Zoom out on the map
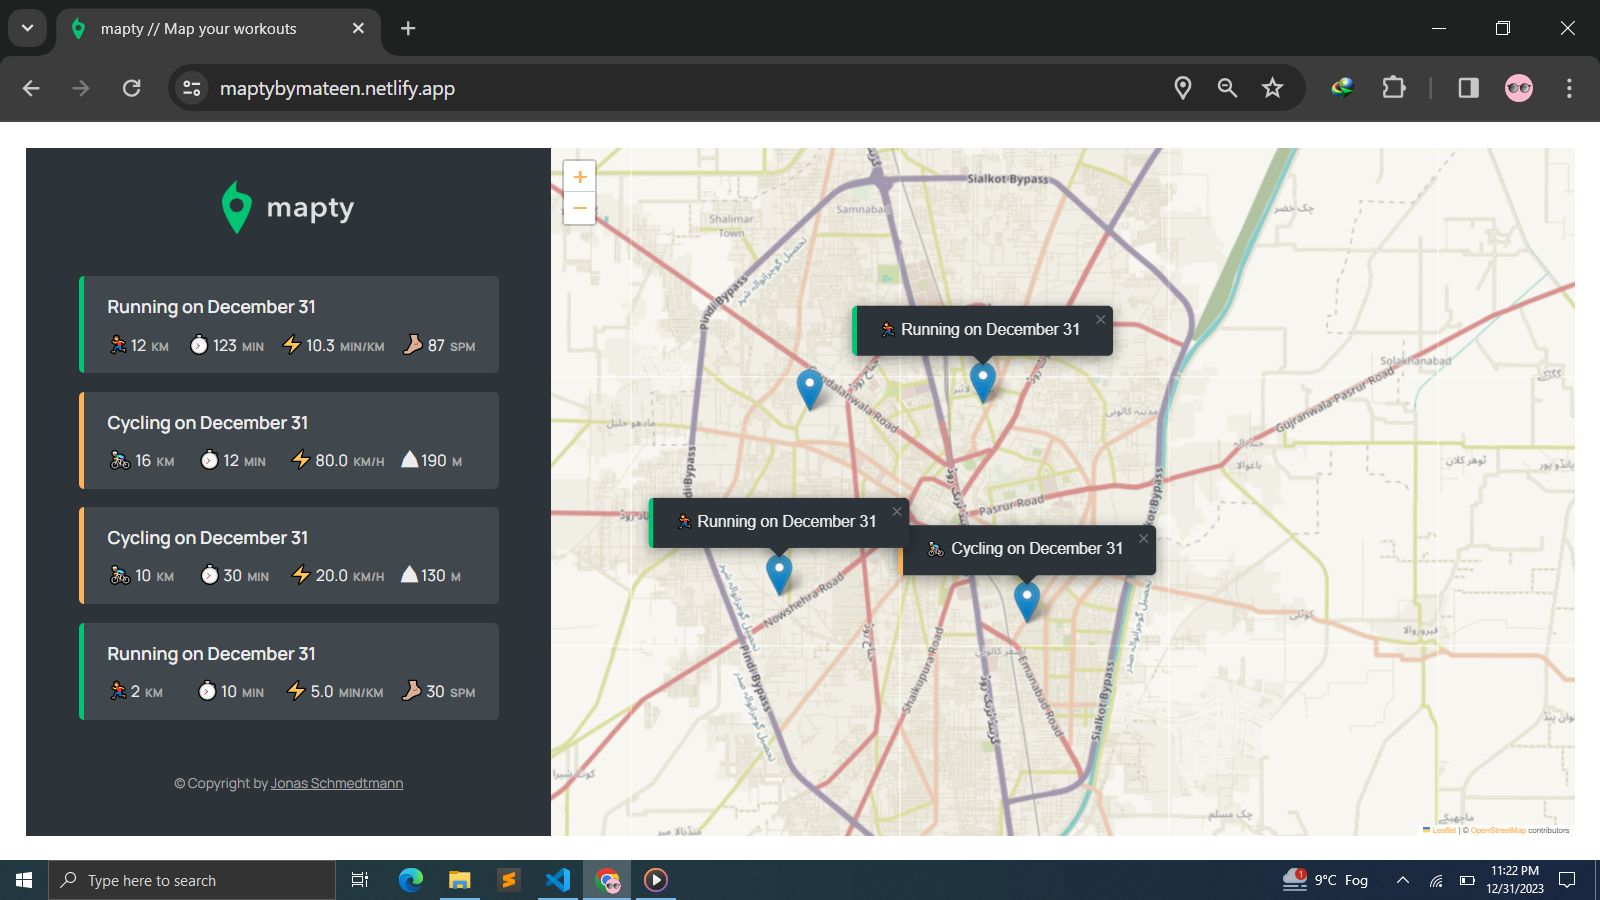This screenshot has width=1600, height=900. 579,208
